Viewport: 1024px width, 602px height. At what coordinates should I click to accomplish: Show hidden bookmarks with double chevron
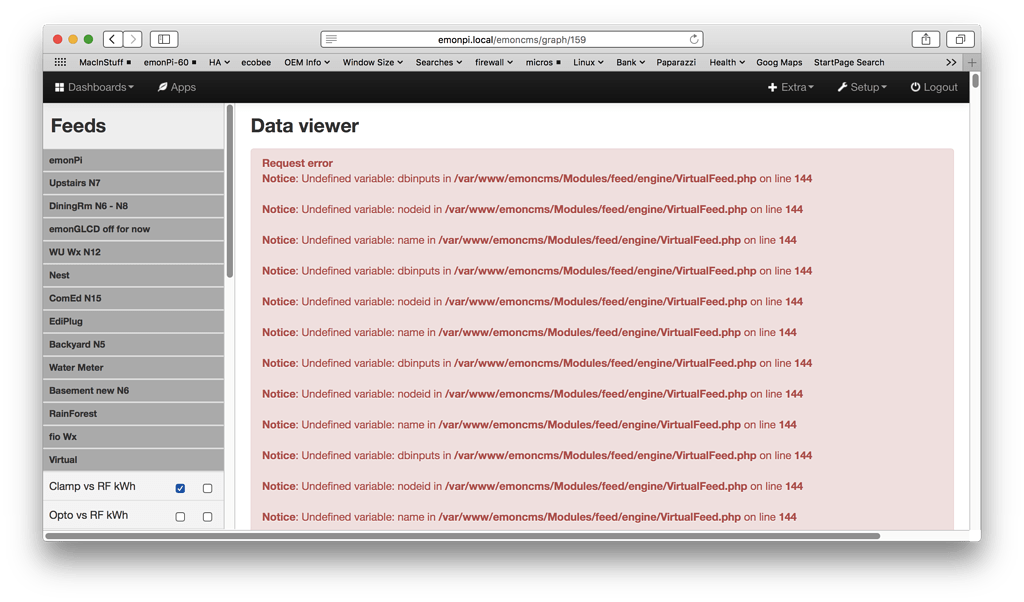click(x=951, y=62)
